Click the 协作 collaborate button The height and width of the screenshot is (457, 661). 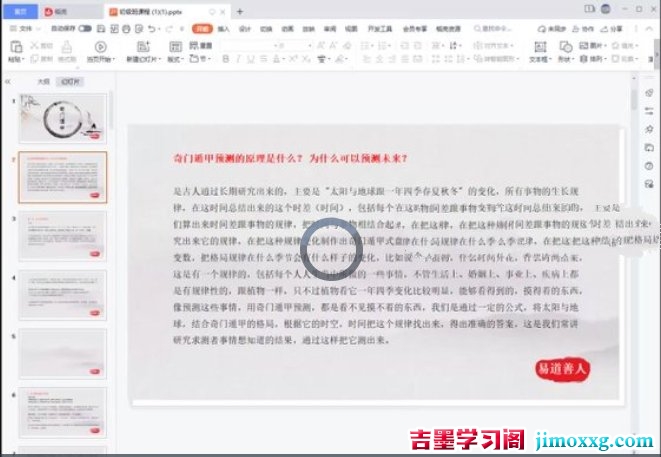(583, 29)
